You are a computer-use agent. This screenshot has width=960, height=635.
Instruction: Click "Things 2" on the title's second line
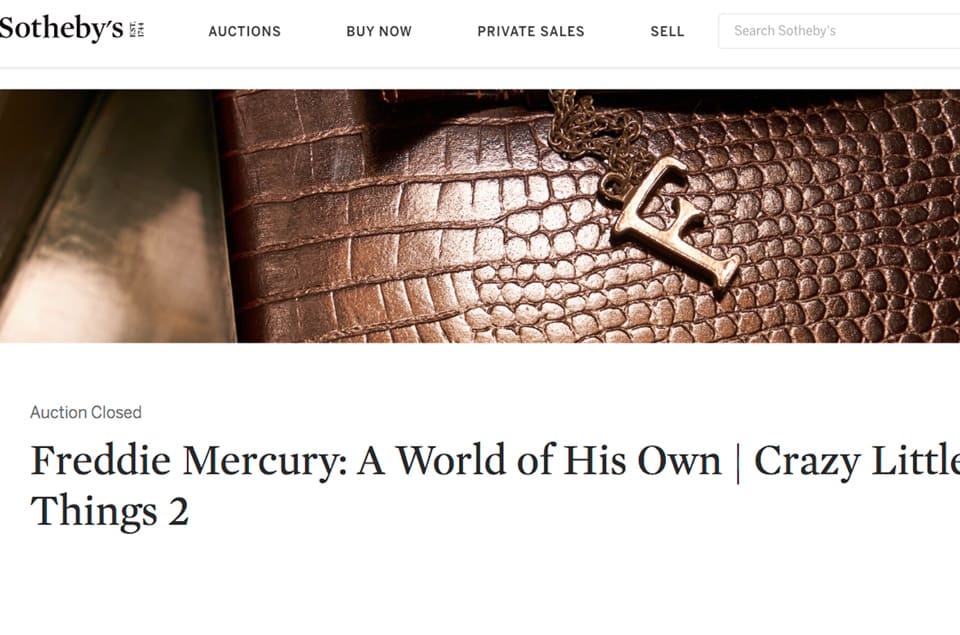click(x=110, y=511)
